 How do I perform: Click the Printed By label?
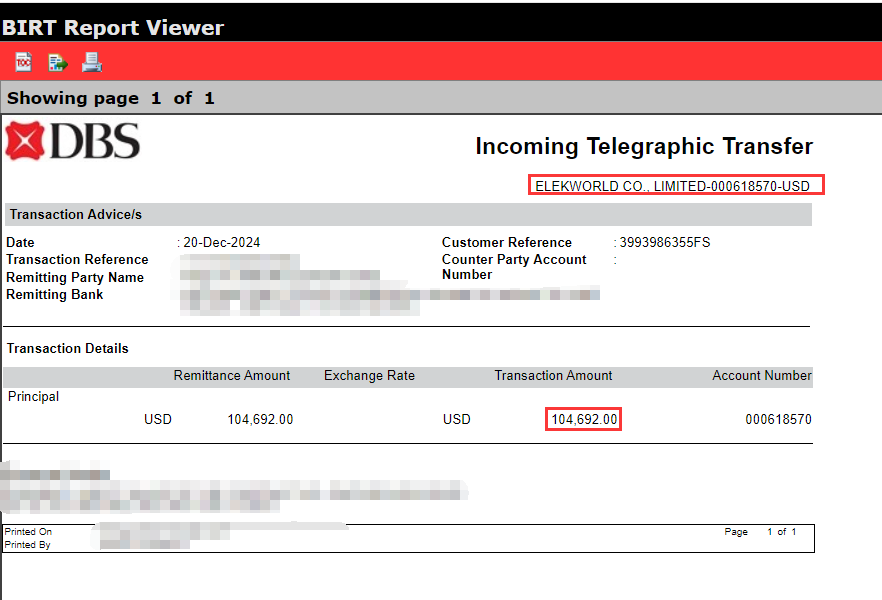[28, 544]
